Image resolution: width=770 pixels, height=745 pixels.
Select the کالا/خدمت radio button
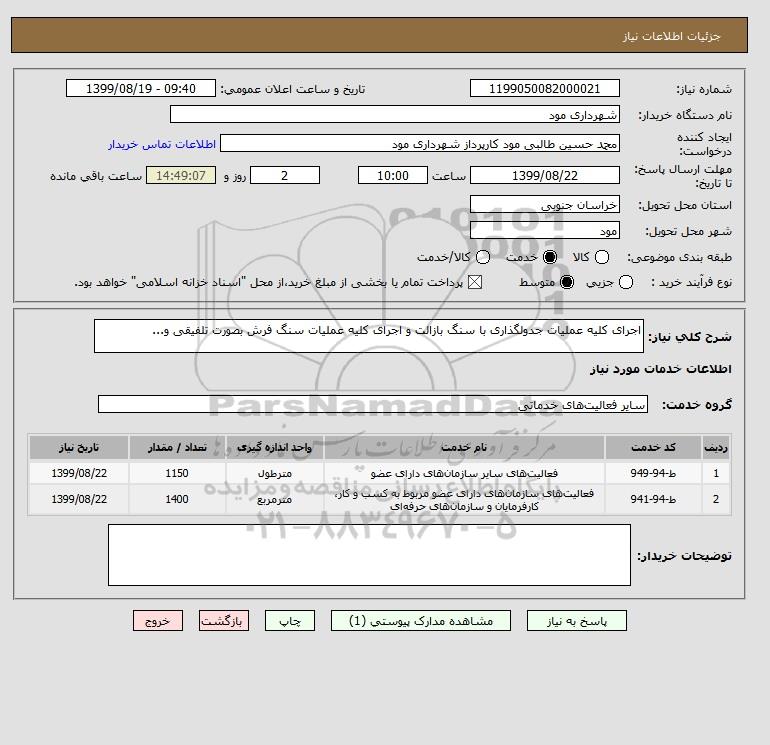tap(483, 257)
